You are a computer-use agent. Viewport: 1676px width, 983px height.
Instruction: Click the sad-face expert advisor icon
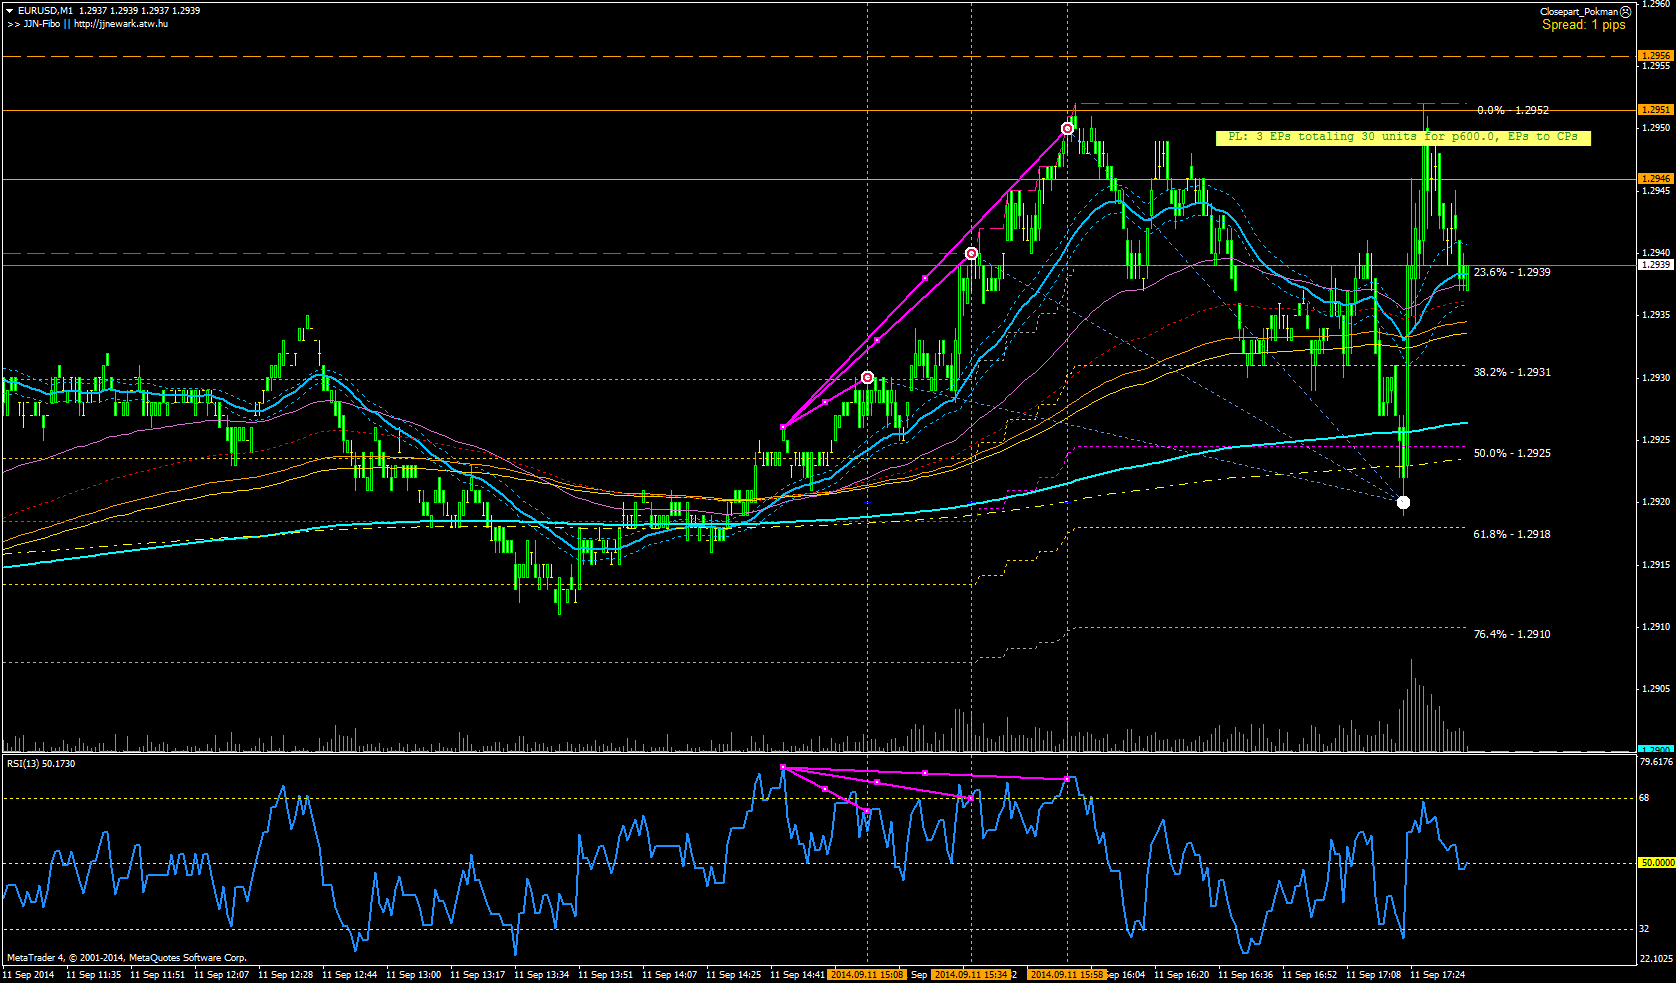point(1626,12)
